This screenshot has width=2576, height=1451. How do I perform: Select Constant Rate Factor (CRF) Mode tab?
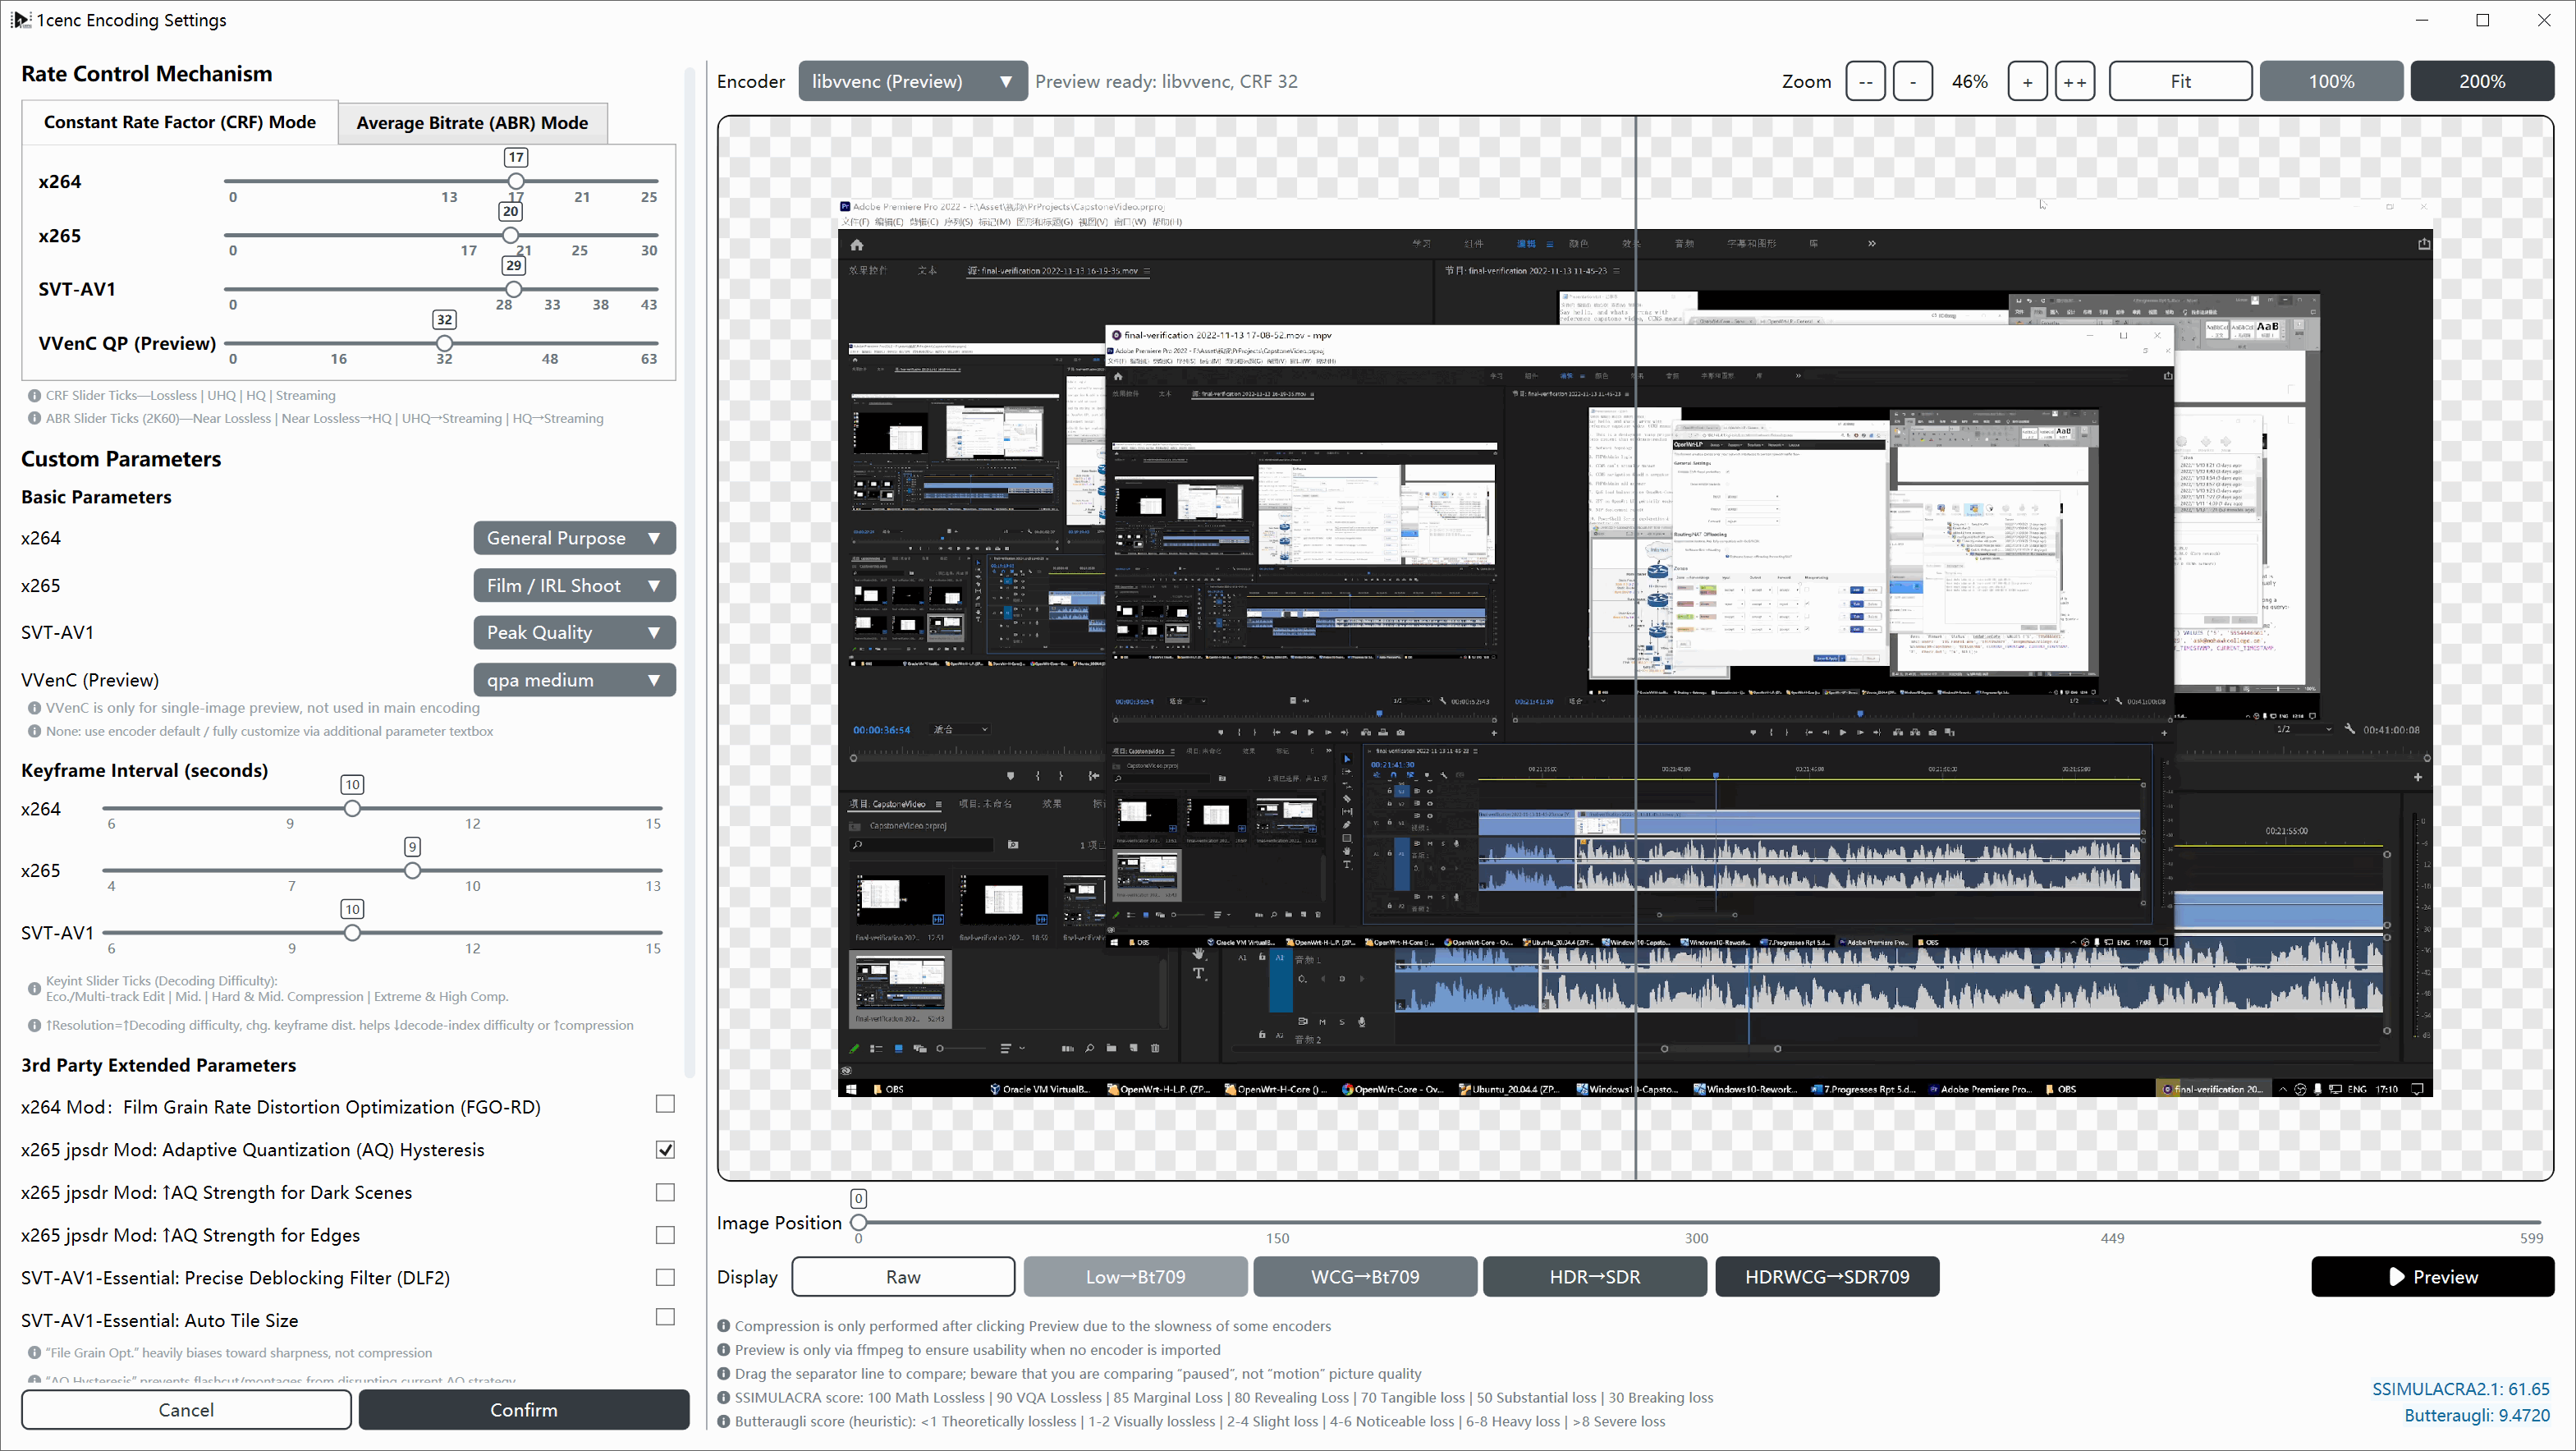point(180,122)
